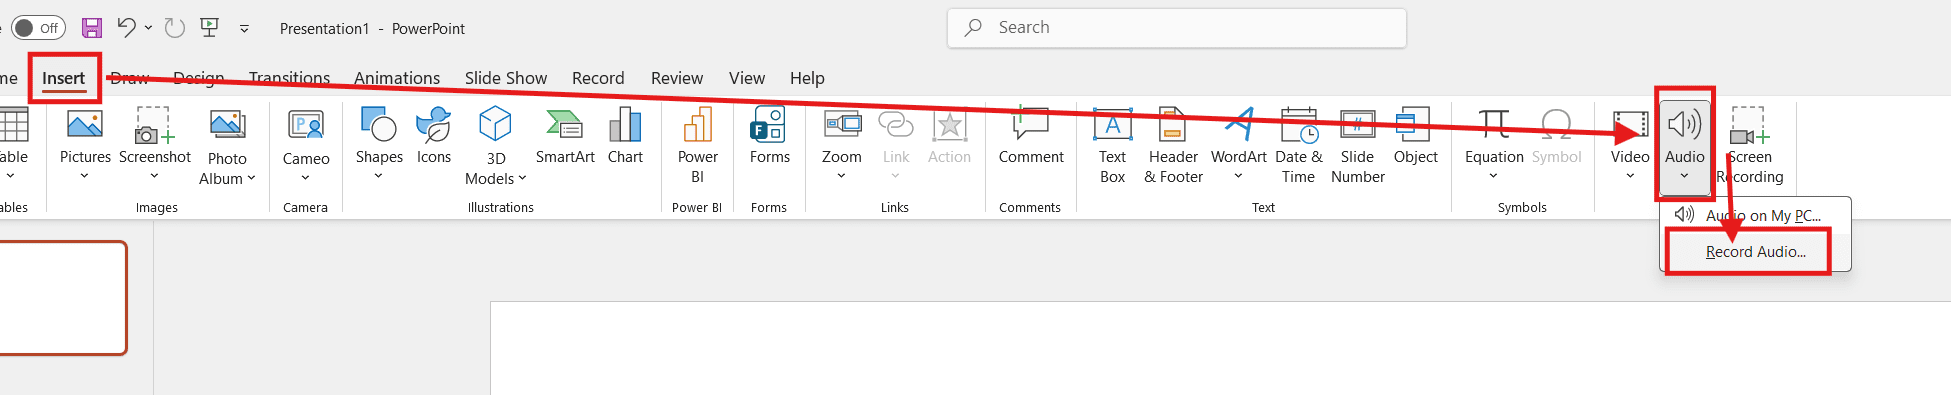
Task: Open the Review tab
Action: (x=677, y=78)
